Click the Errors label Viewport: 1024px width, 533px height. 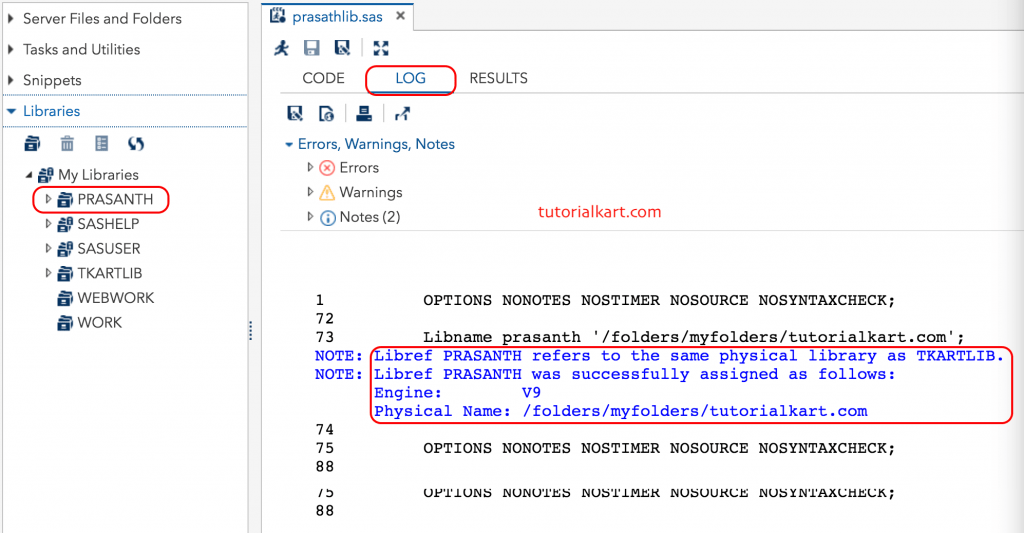359,168
